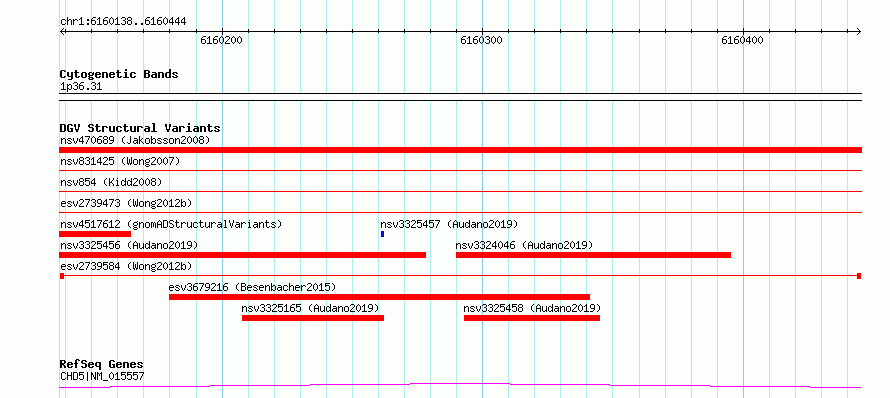Click the RefSeq Genes track heading

(x=102, y=365)
